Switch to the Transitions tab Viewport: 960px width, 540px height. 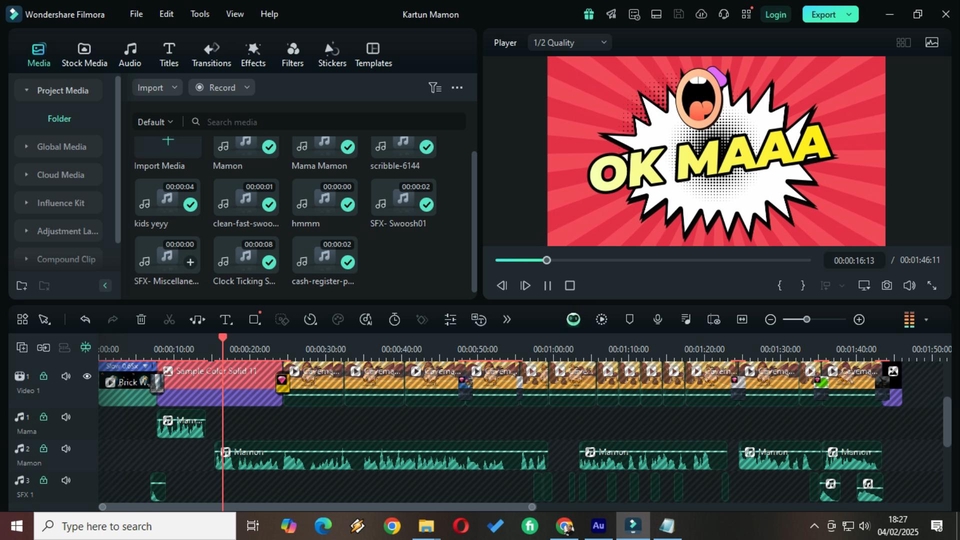point(211,55)
